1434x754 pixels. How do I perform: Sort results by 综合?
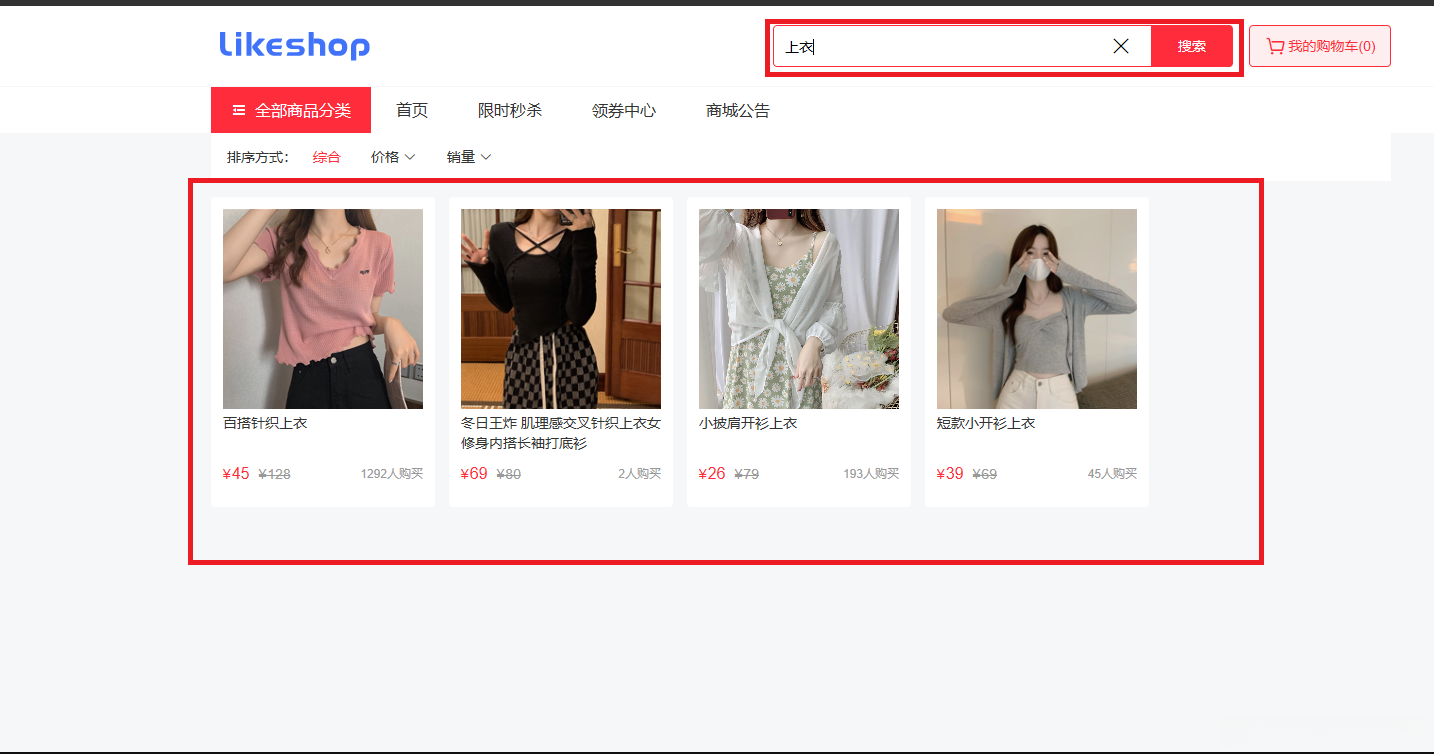326,157
